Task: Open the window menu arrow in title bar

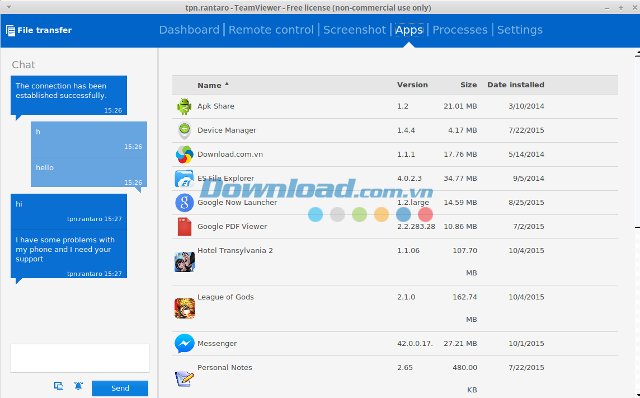Action: [x=9, y=7]
